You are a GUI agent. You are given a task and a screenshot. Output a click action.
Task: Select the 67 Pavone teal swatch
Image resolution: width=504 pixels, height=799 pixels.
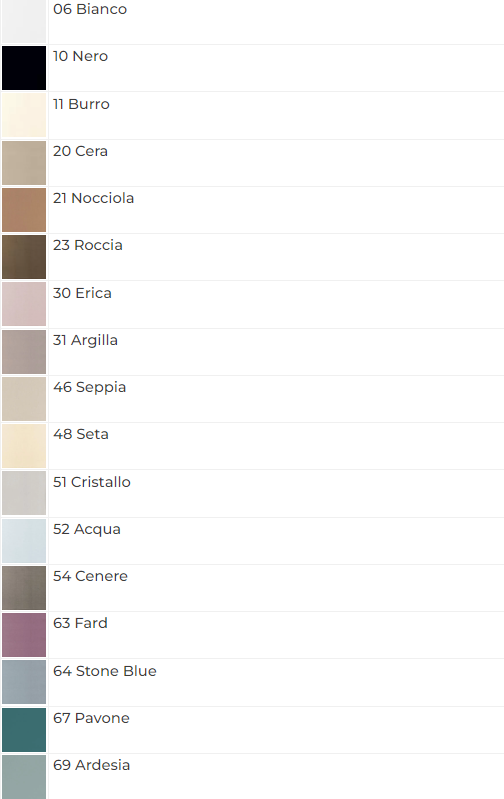pos(24,730)
